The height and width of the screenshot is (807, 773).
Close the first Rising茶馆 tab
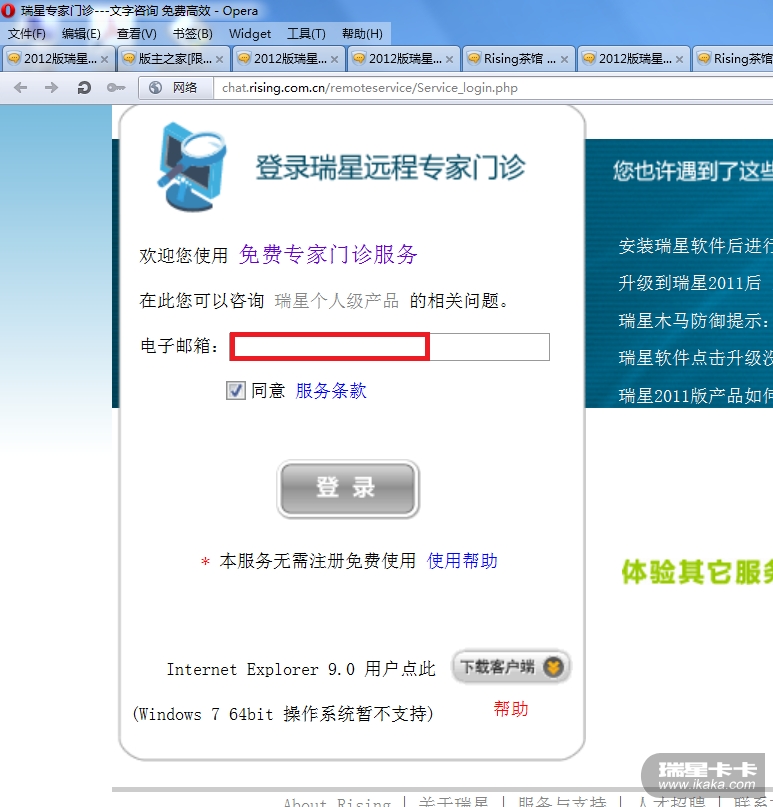(x=564, y=59)
